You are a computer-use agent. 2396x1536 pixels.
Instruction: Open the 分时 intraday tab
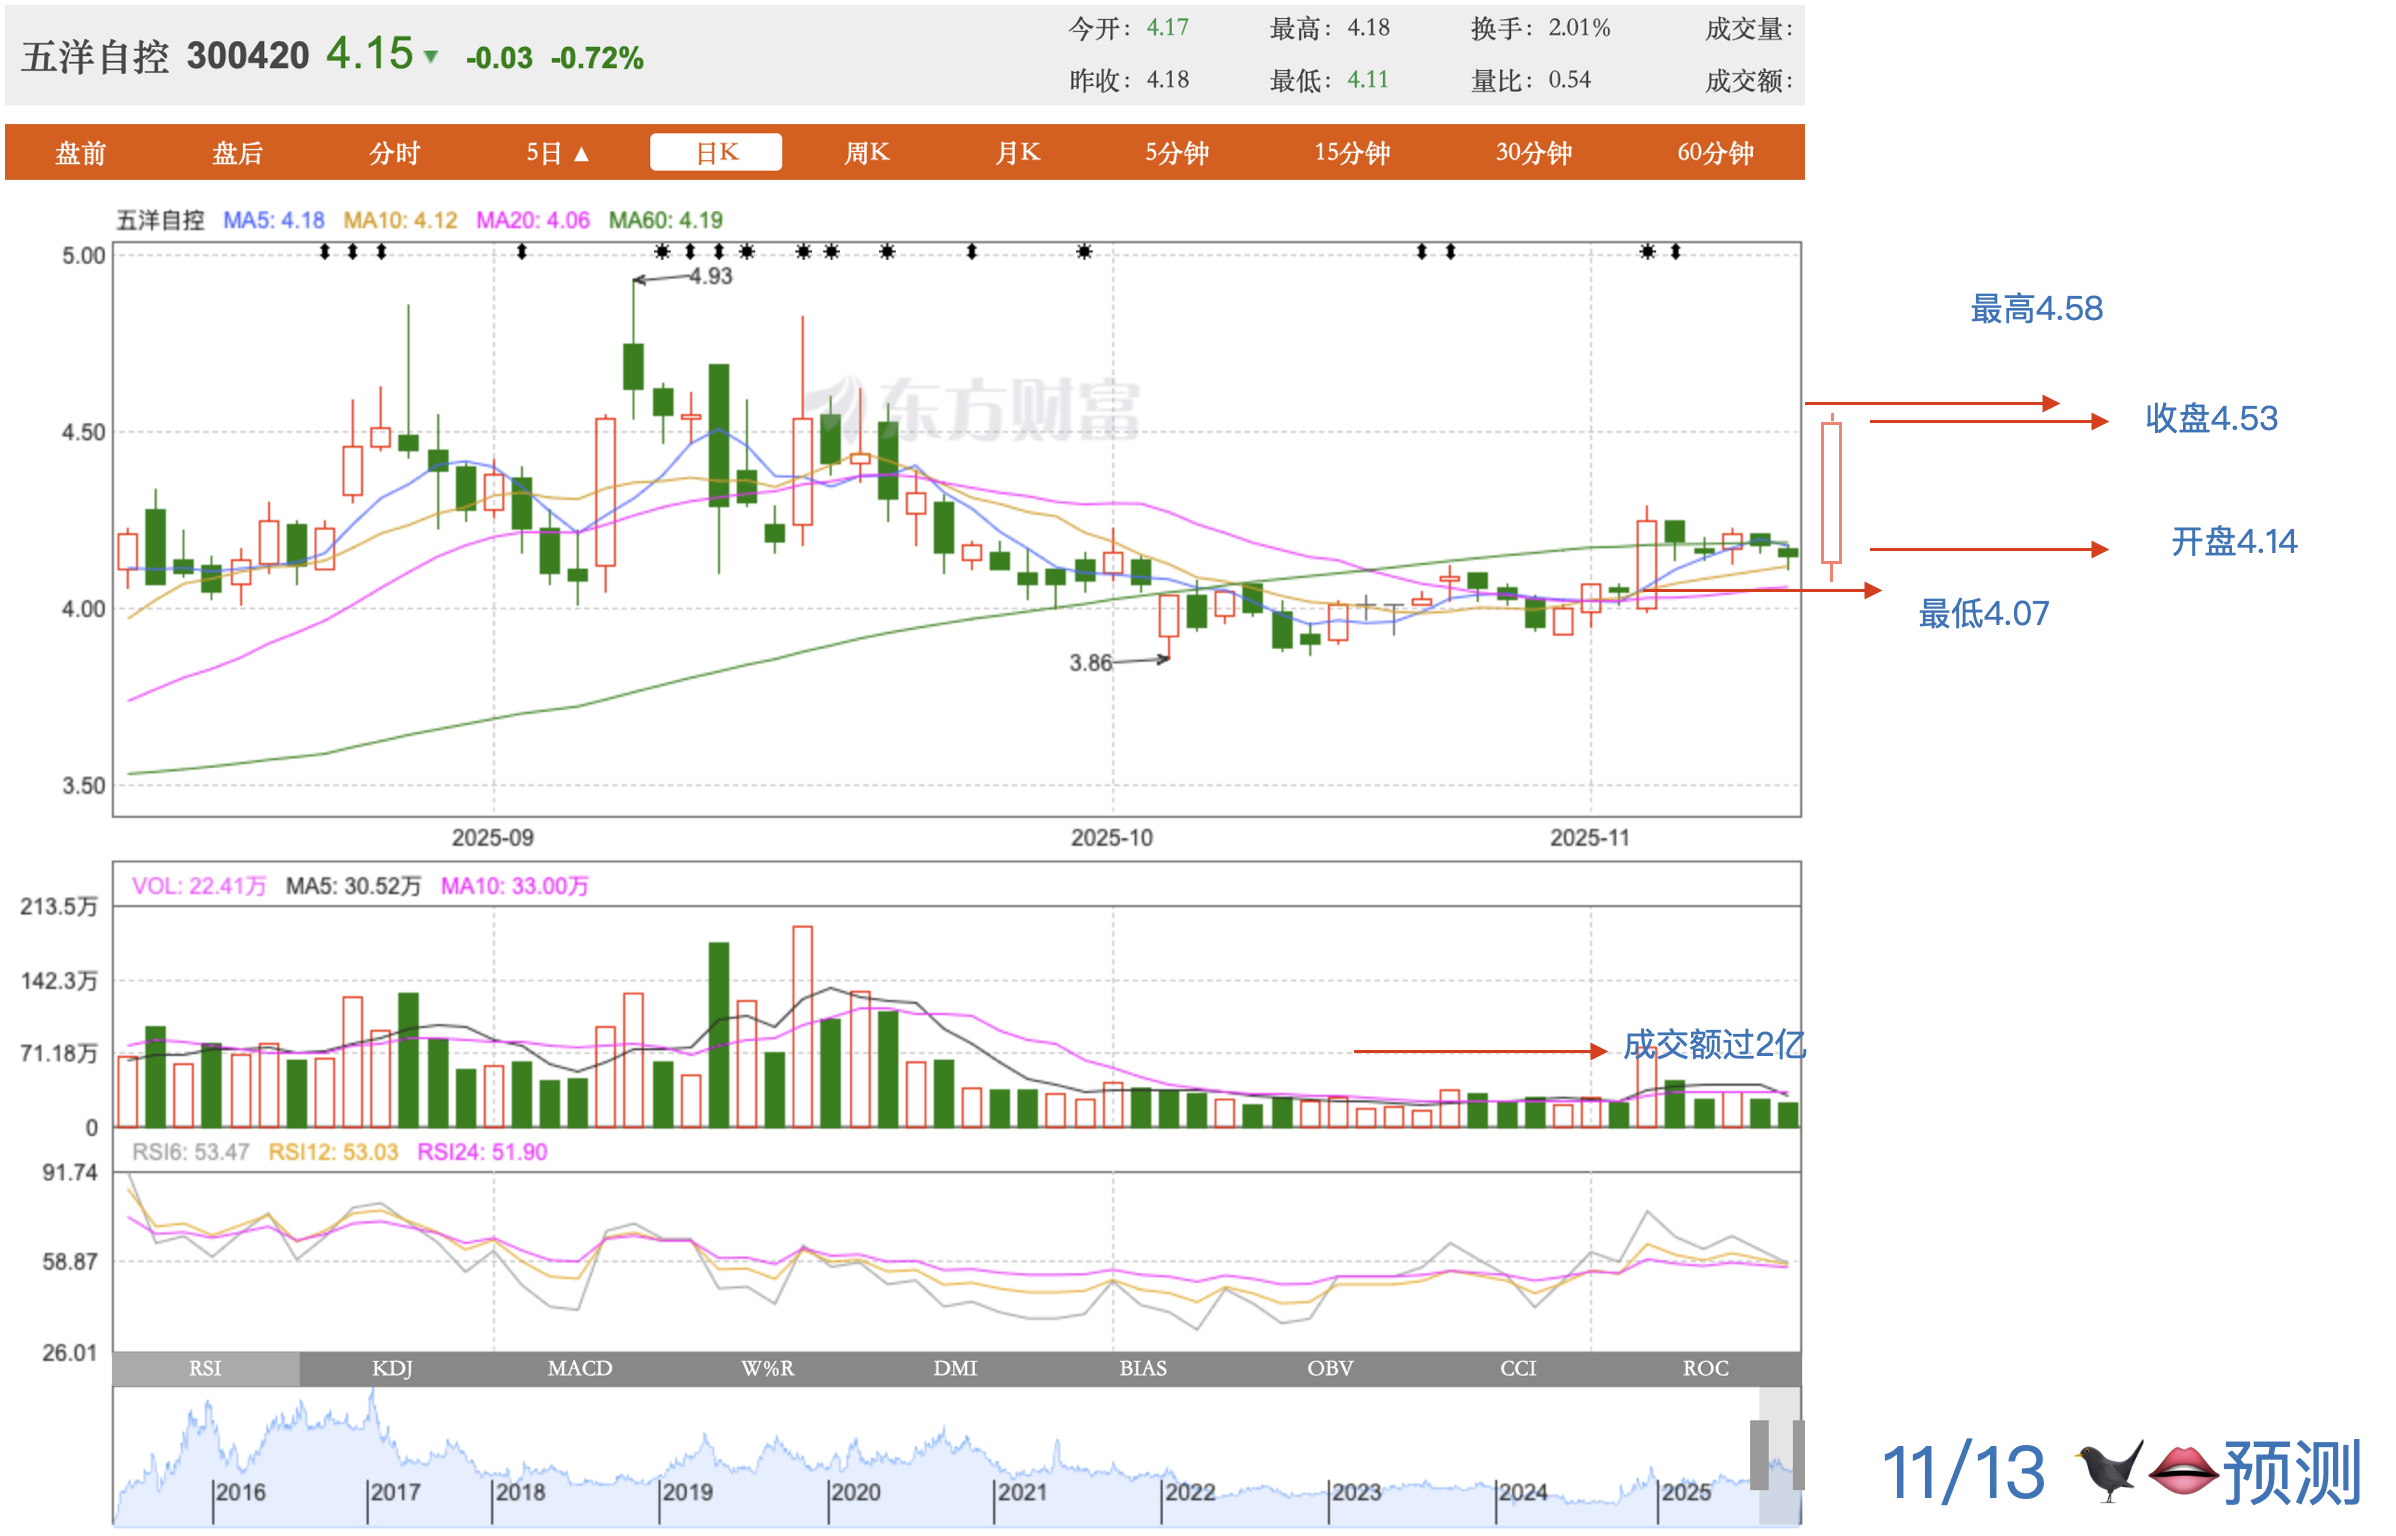[394, 153]
